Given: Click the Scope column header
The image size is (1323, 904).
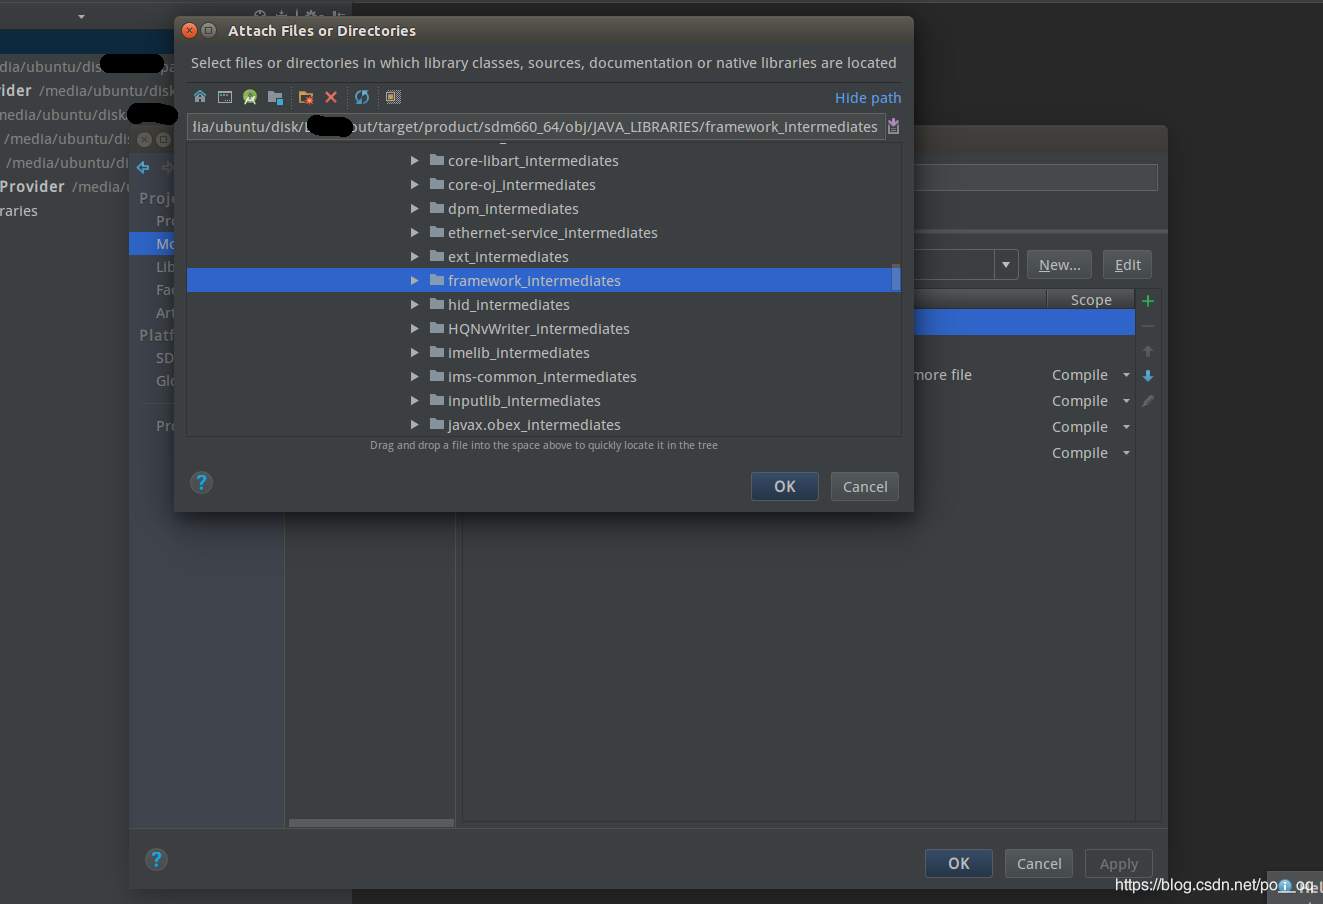Looking at the screenshot, I should point(1091,300).
